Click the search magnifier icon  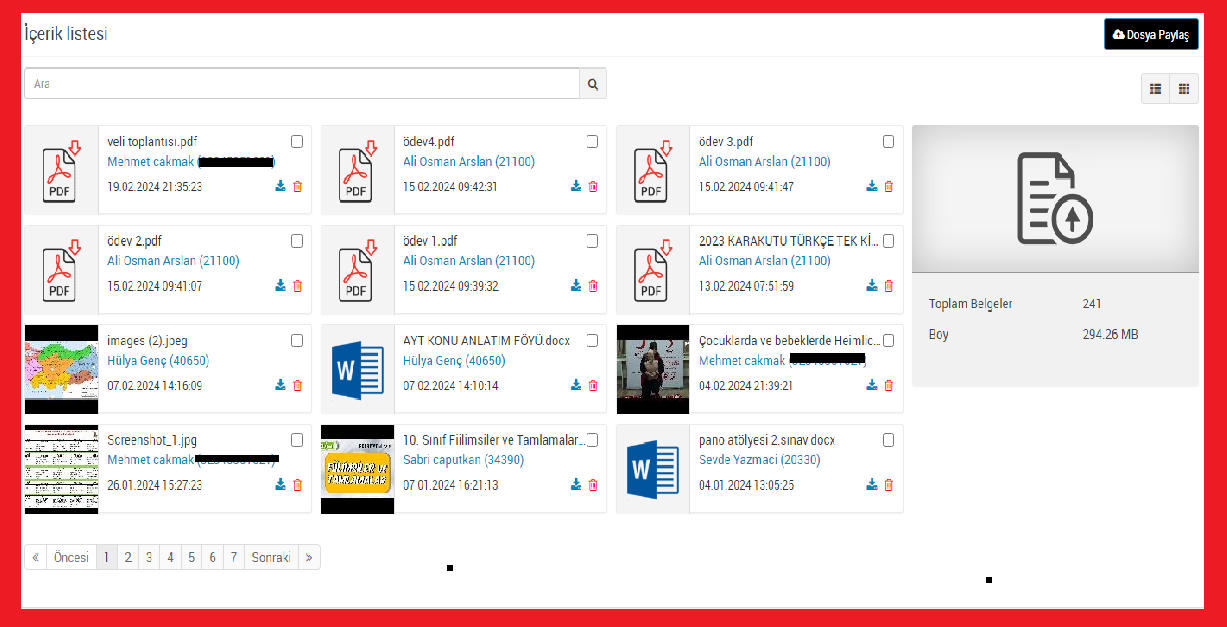(x=593, y=84)
